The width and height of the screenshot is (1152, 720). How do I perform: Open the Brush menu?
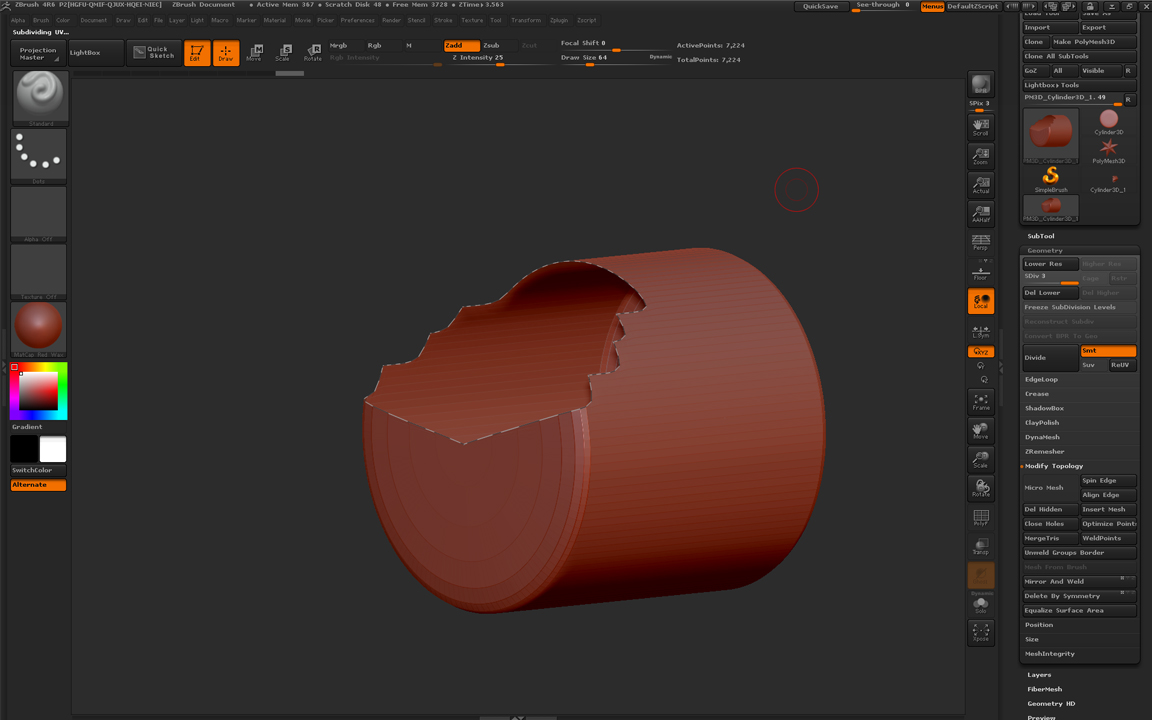point(41,21)
